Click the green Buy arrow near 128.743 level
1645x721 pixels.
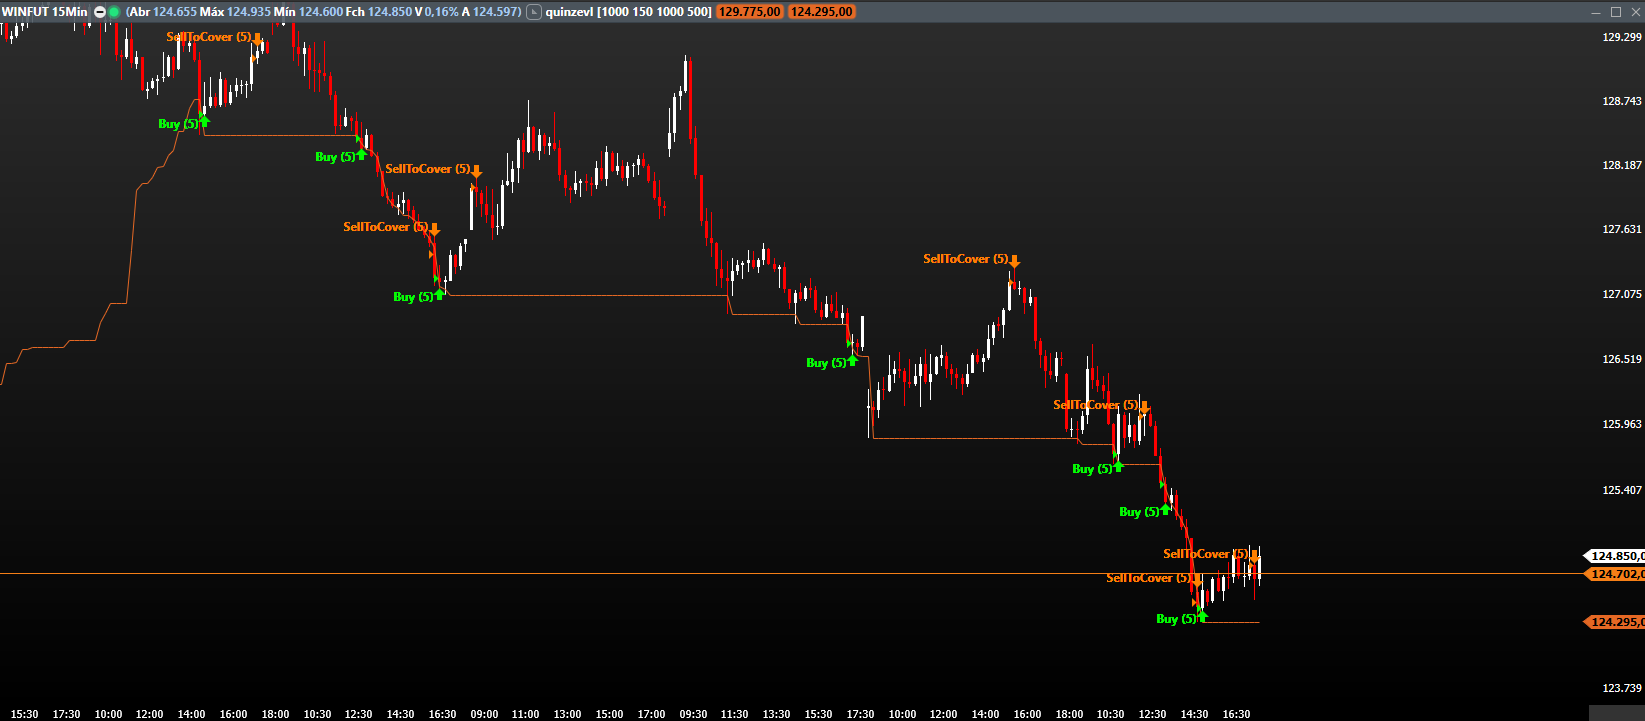click(204, 122)
